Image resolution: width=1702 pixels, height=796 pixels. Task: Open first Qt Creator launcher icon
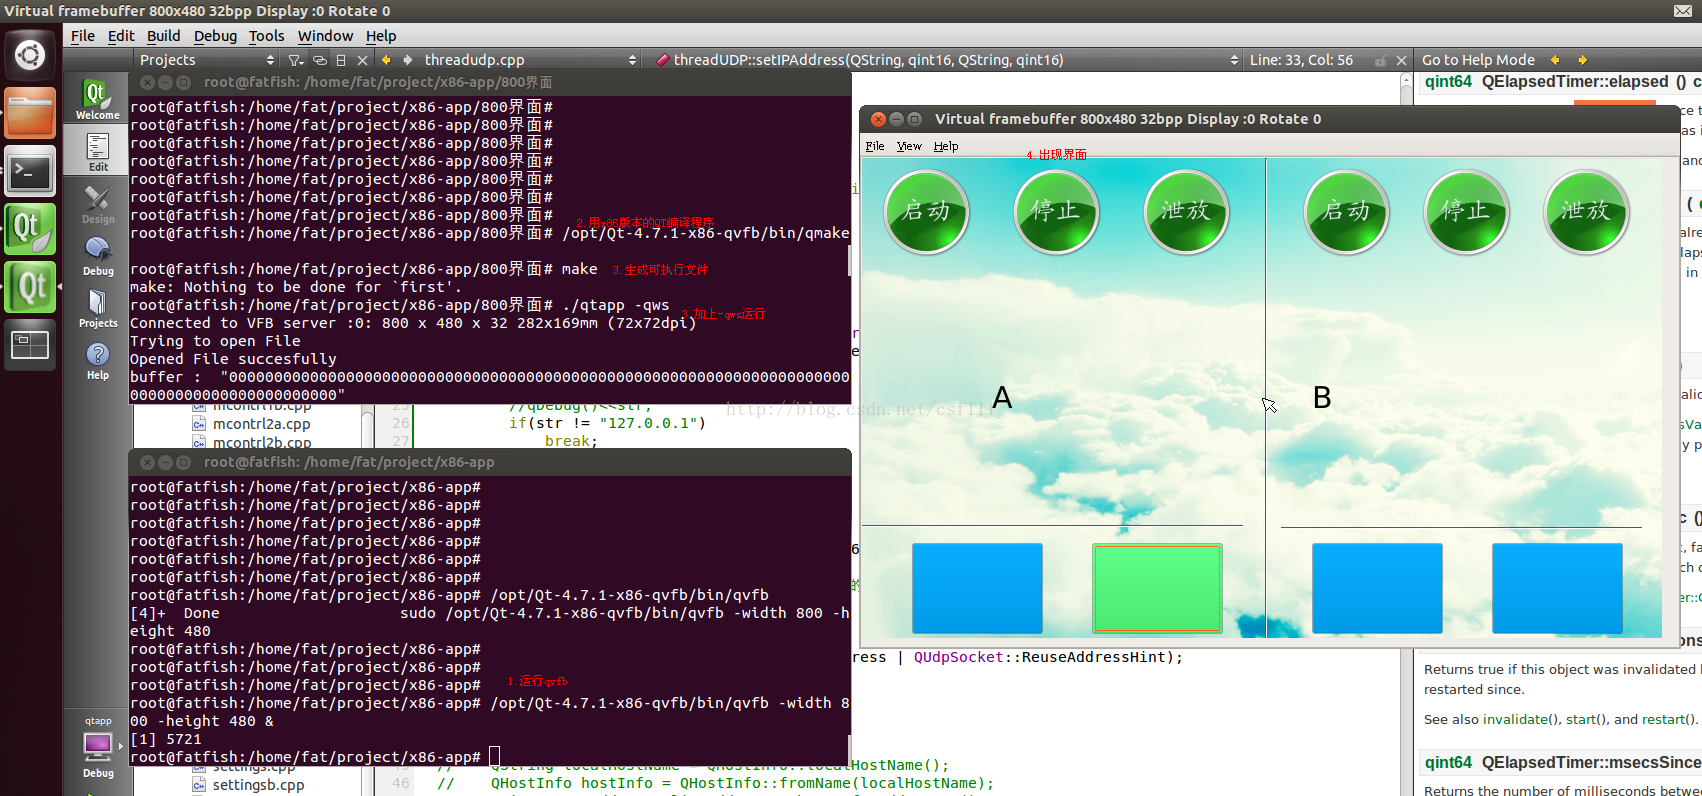point(29,229)
